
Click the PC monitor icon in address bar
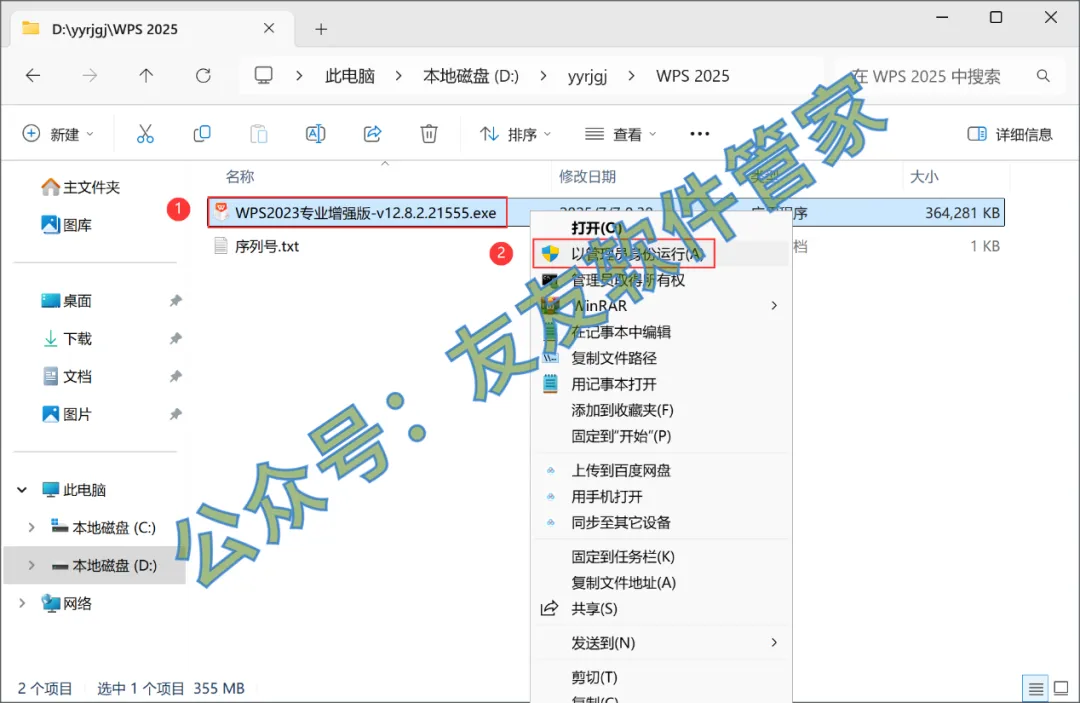264,75
